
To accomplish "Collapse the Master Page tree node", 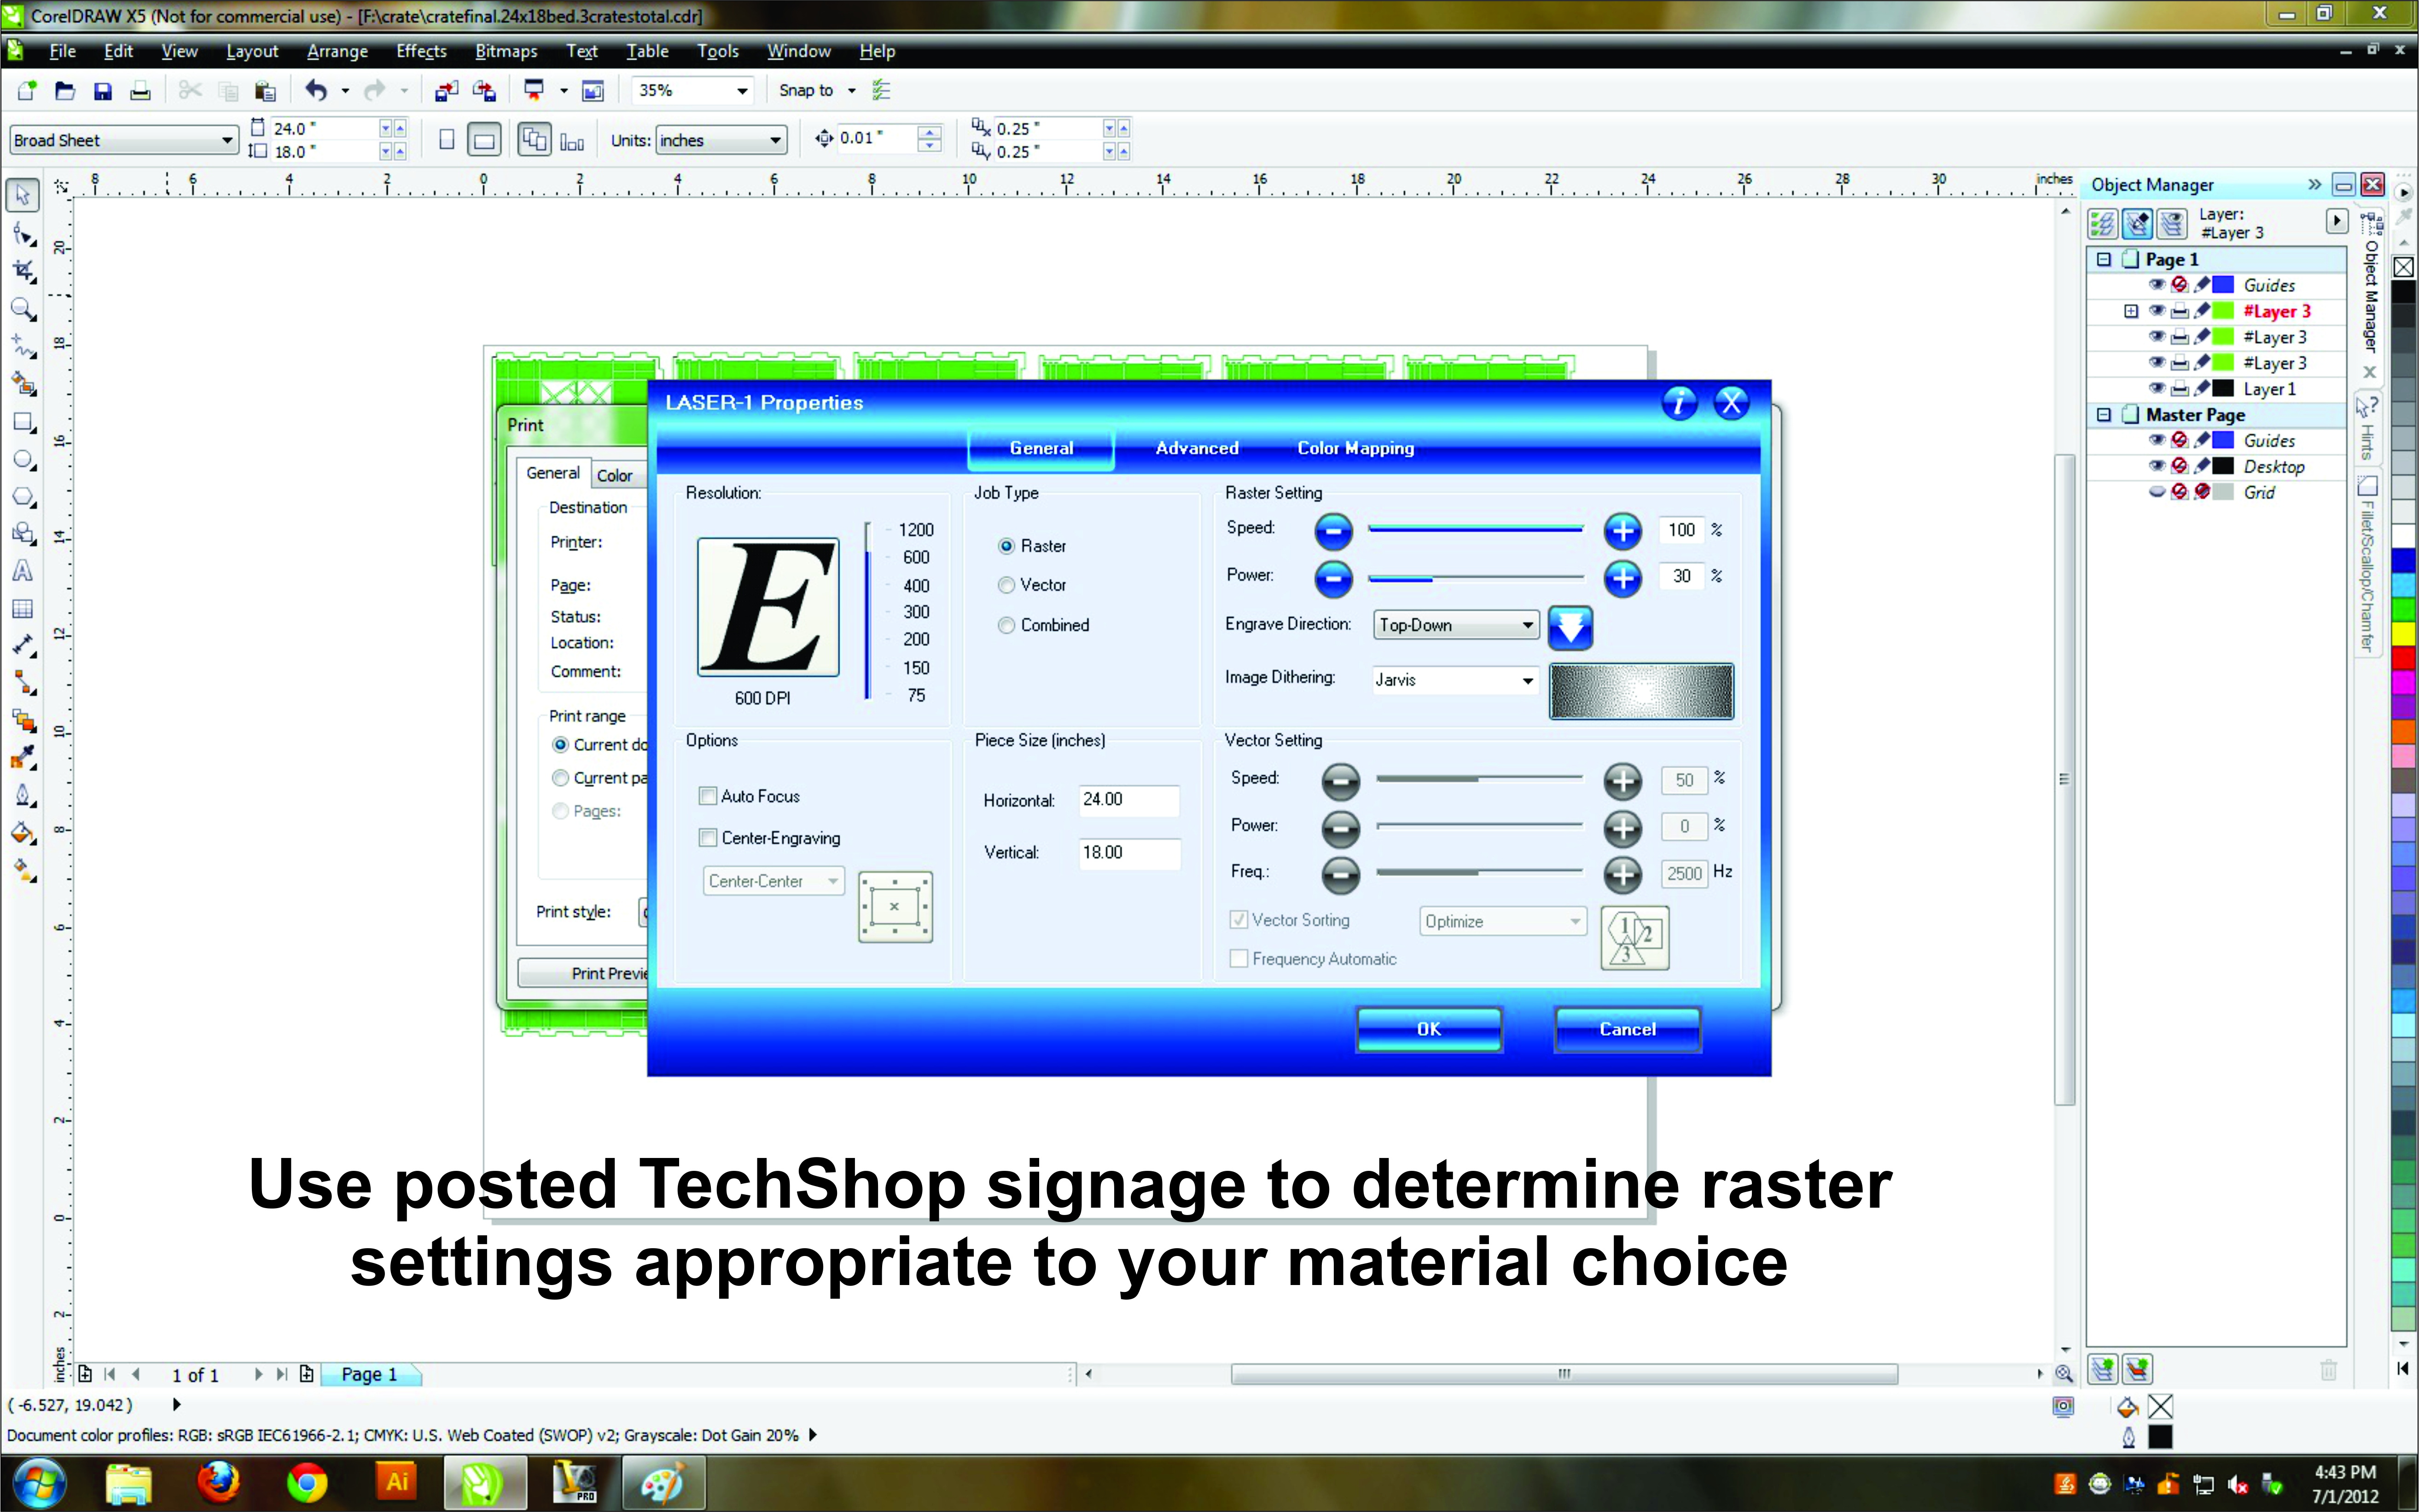I will [2104, 415].
